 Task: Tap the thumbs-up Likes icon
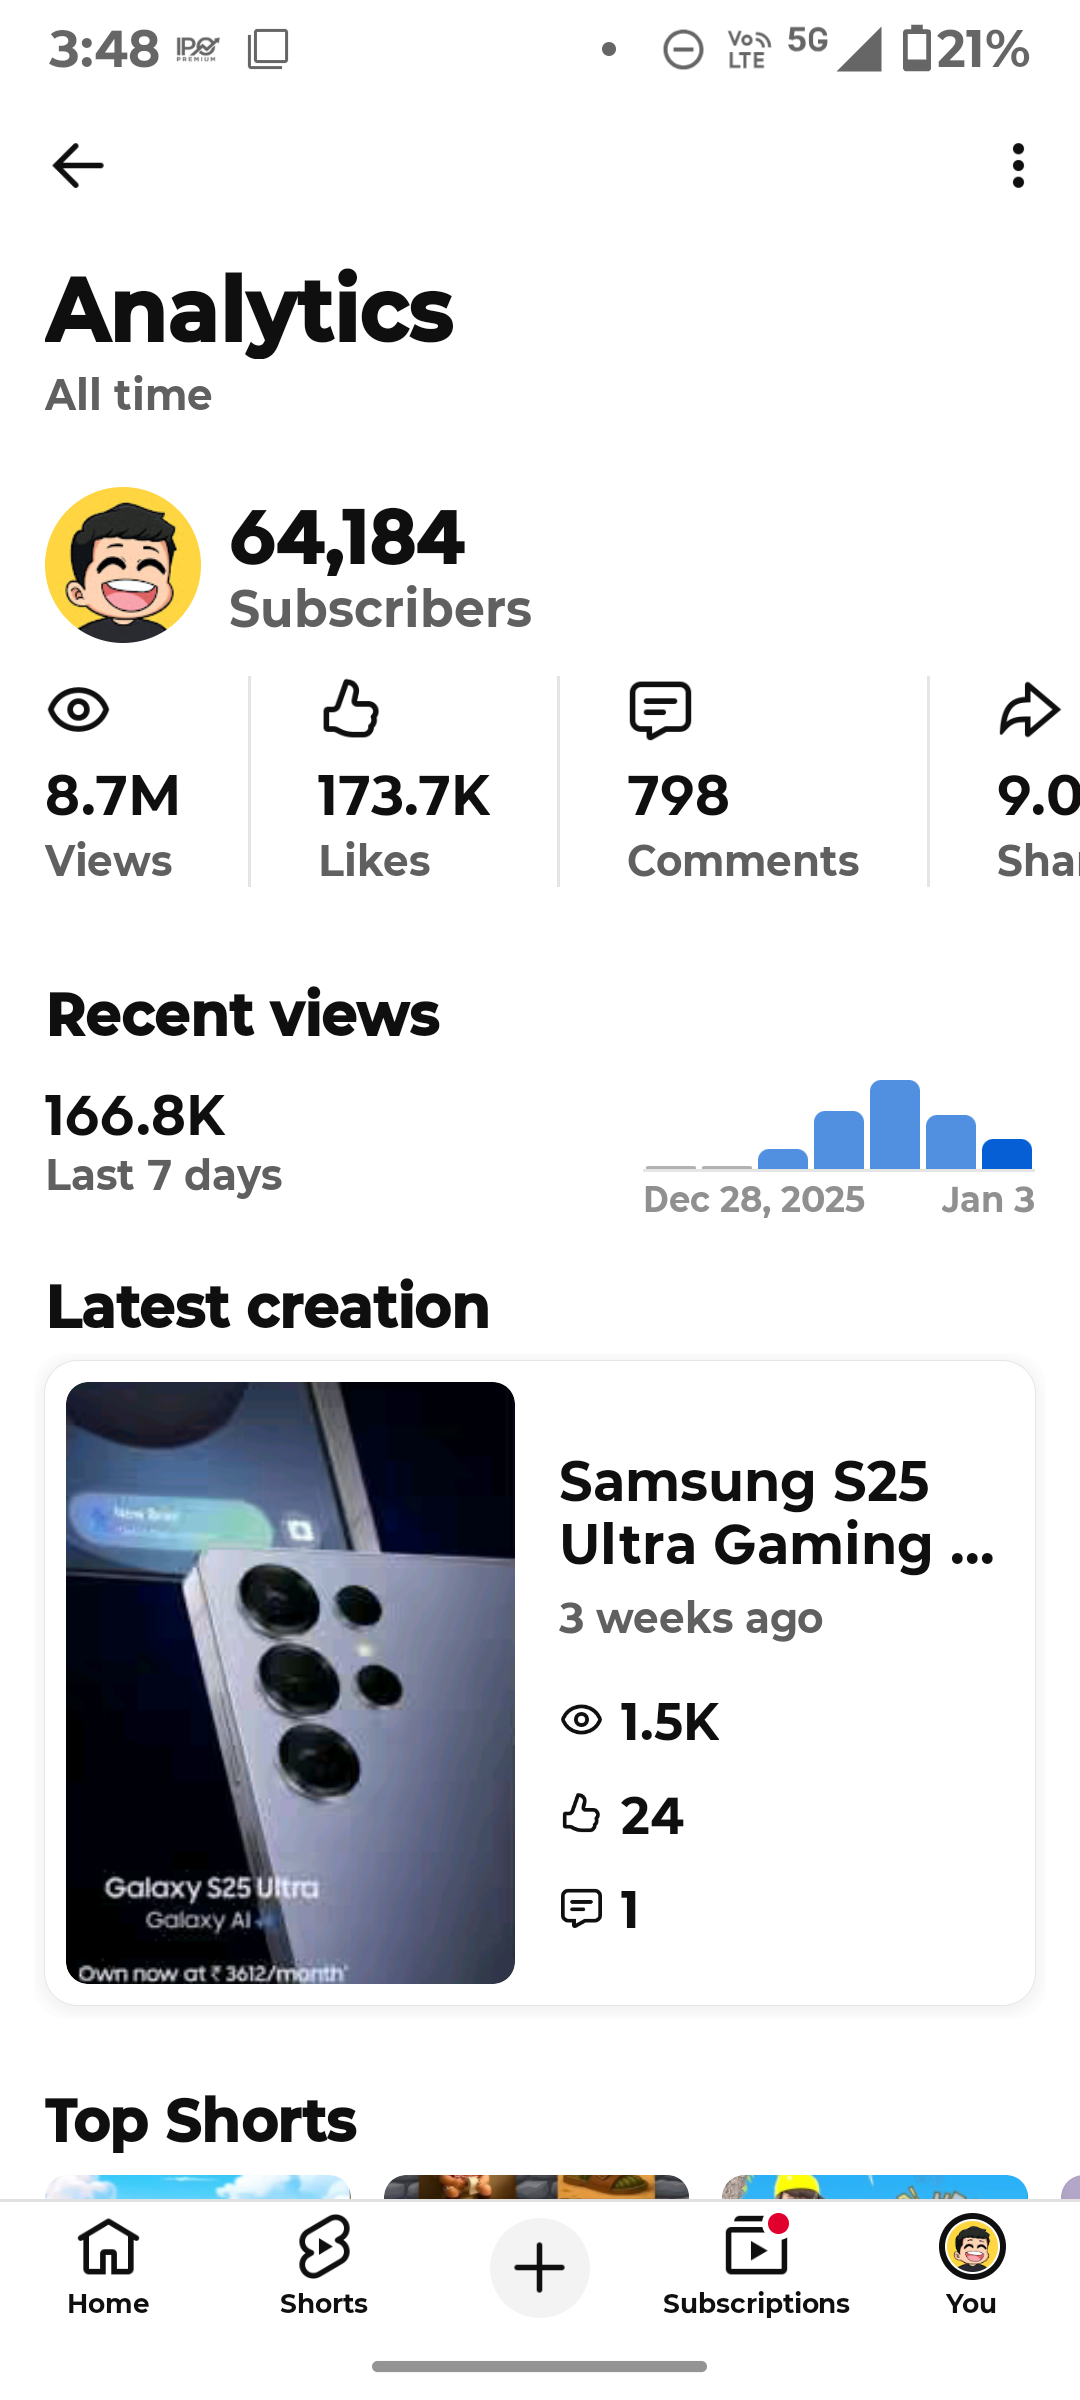[350, 709]
